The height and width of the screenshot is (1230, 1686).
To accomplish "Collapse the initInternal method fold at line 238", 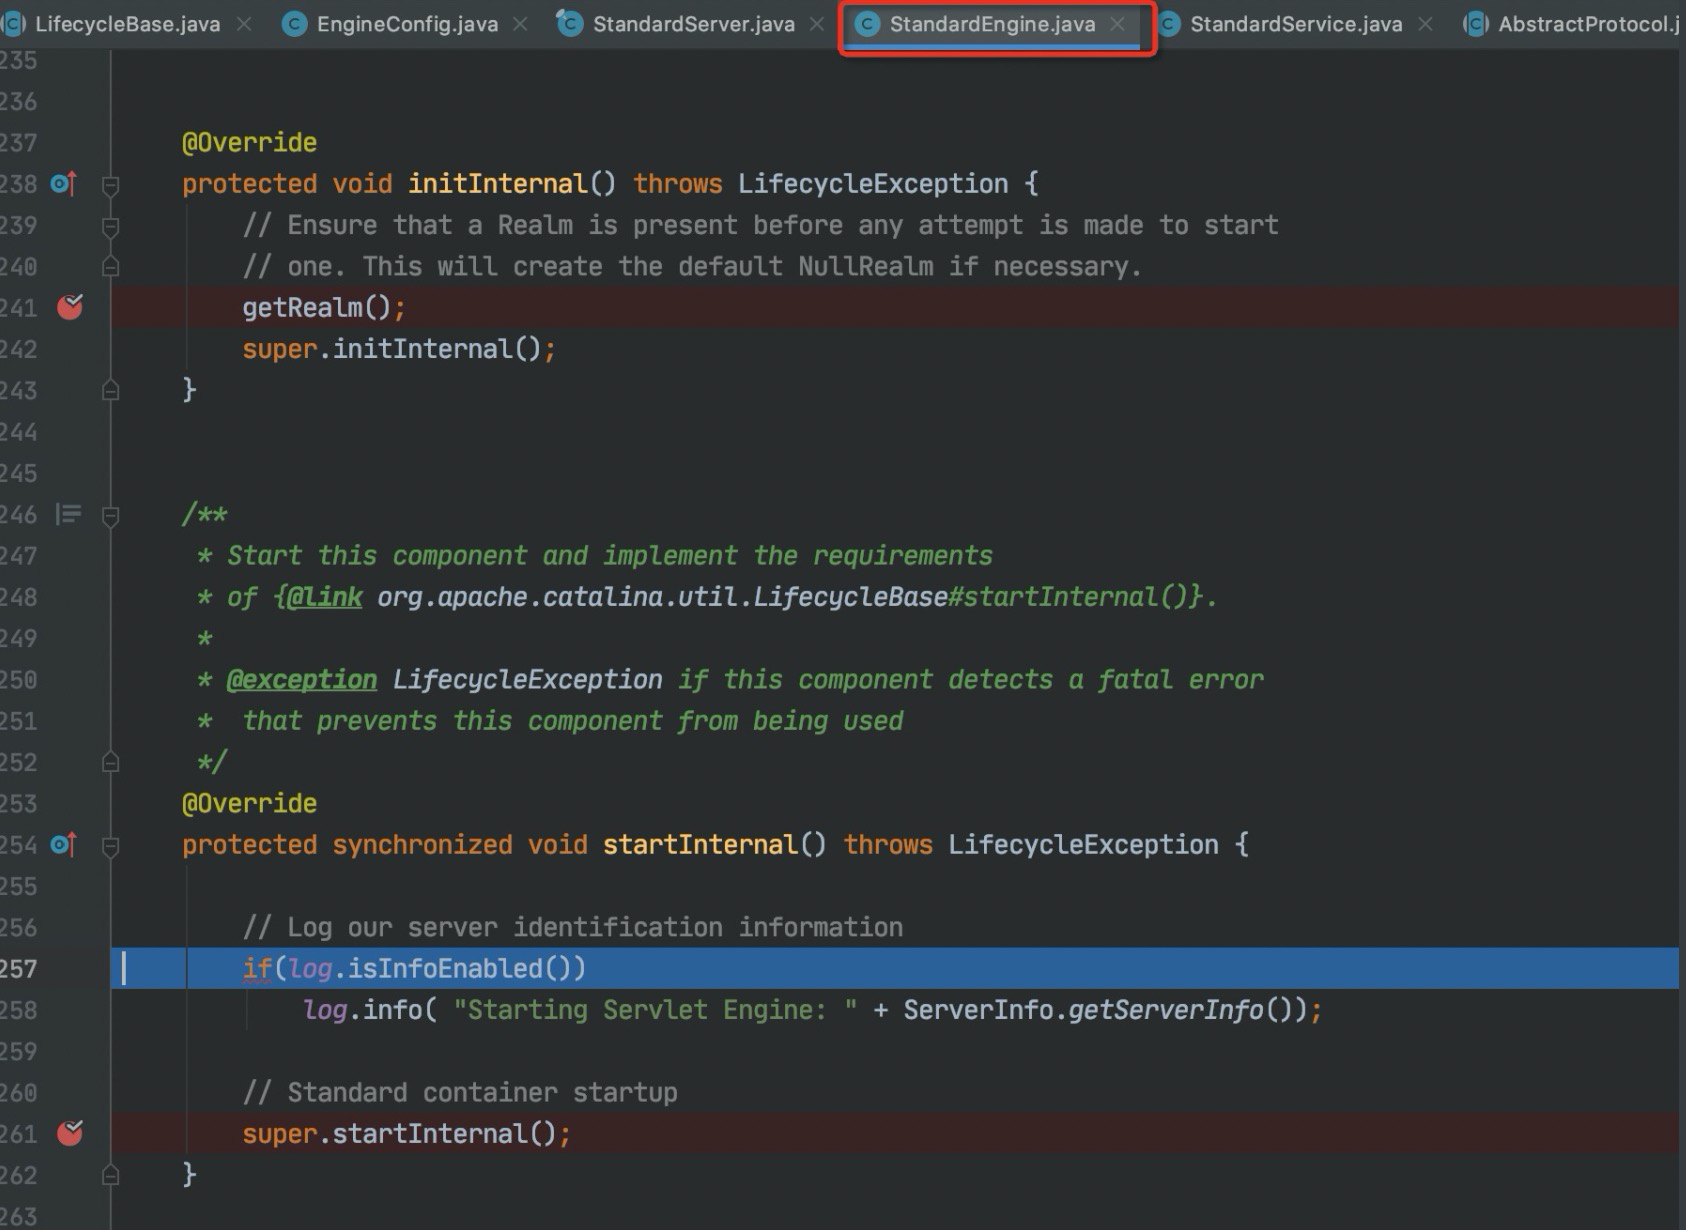I will point(111,185).
